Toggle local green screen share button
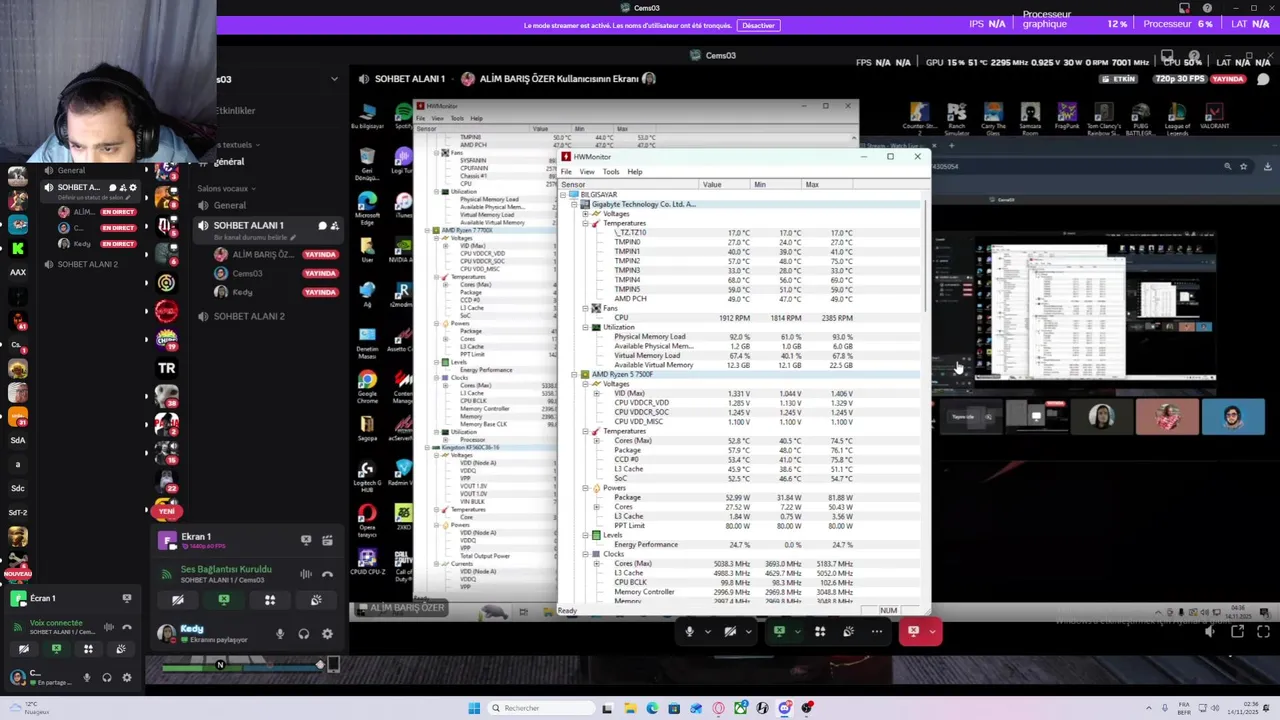The height and width of the screenshot is (720, 1280). click(x=56, y=649)
